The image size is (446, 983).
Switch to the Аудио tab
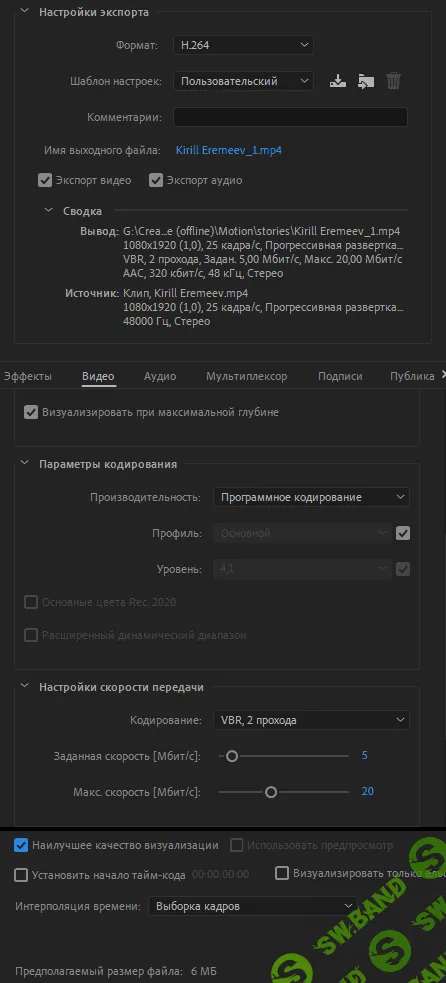[160, 376]
